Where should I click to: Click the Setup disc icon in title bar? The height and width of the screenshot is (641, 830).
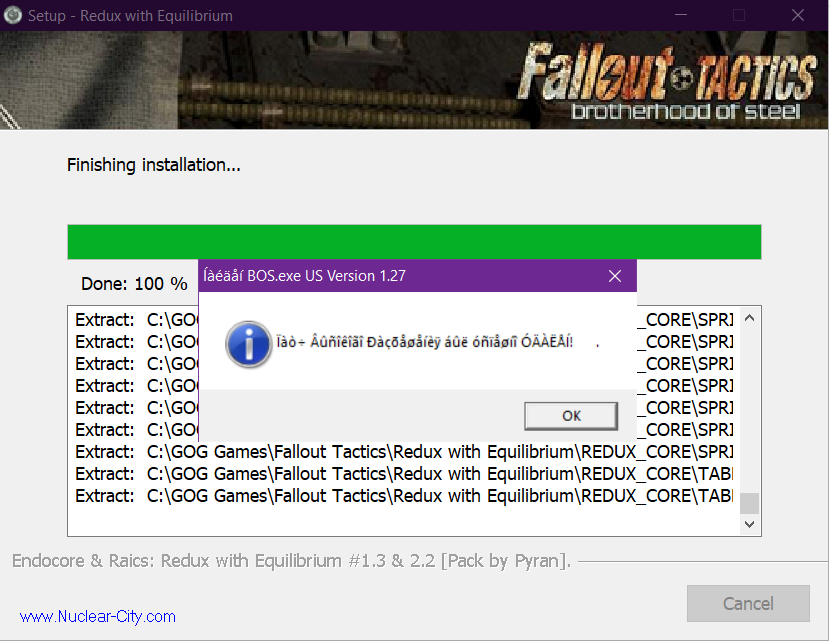(13, 15)
